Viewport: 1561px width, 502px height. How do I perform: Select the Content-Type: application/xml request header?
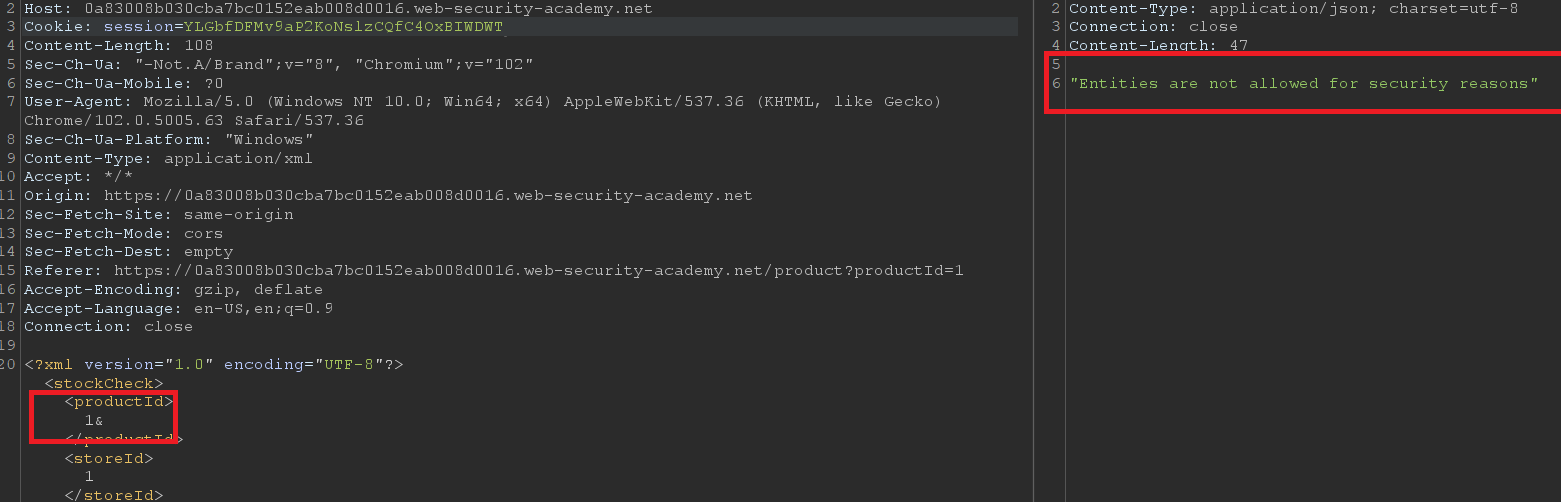pyautogui.click(x=168, y=158)
